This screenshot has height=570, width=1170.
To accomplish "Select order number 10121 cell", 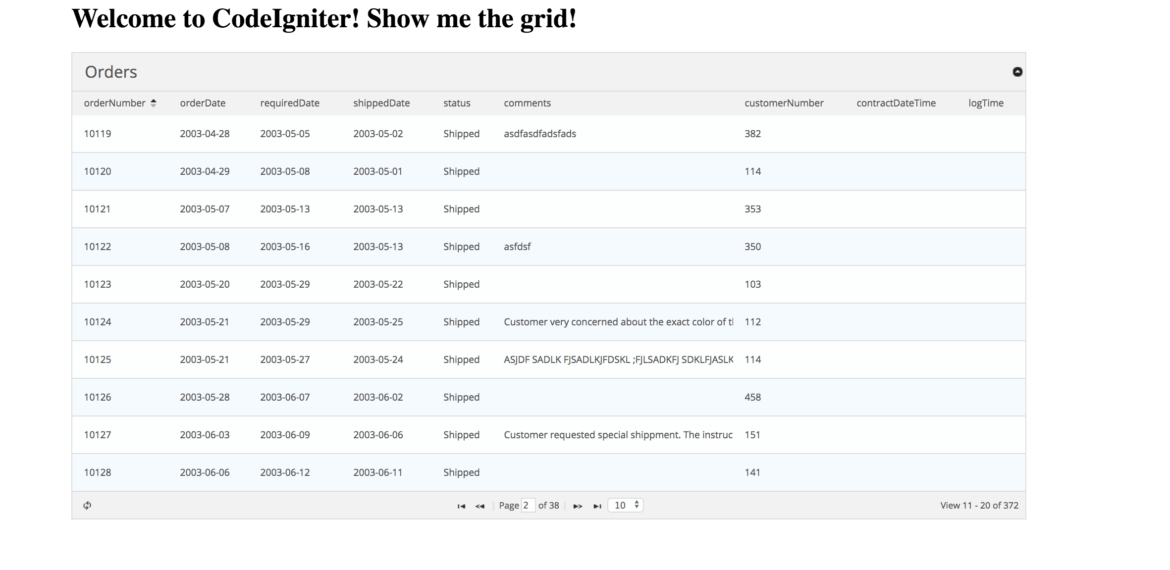I will click(x=97, y=209).
